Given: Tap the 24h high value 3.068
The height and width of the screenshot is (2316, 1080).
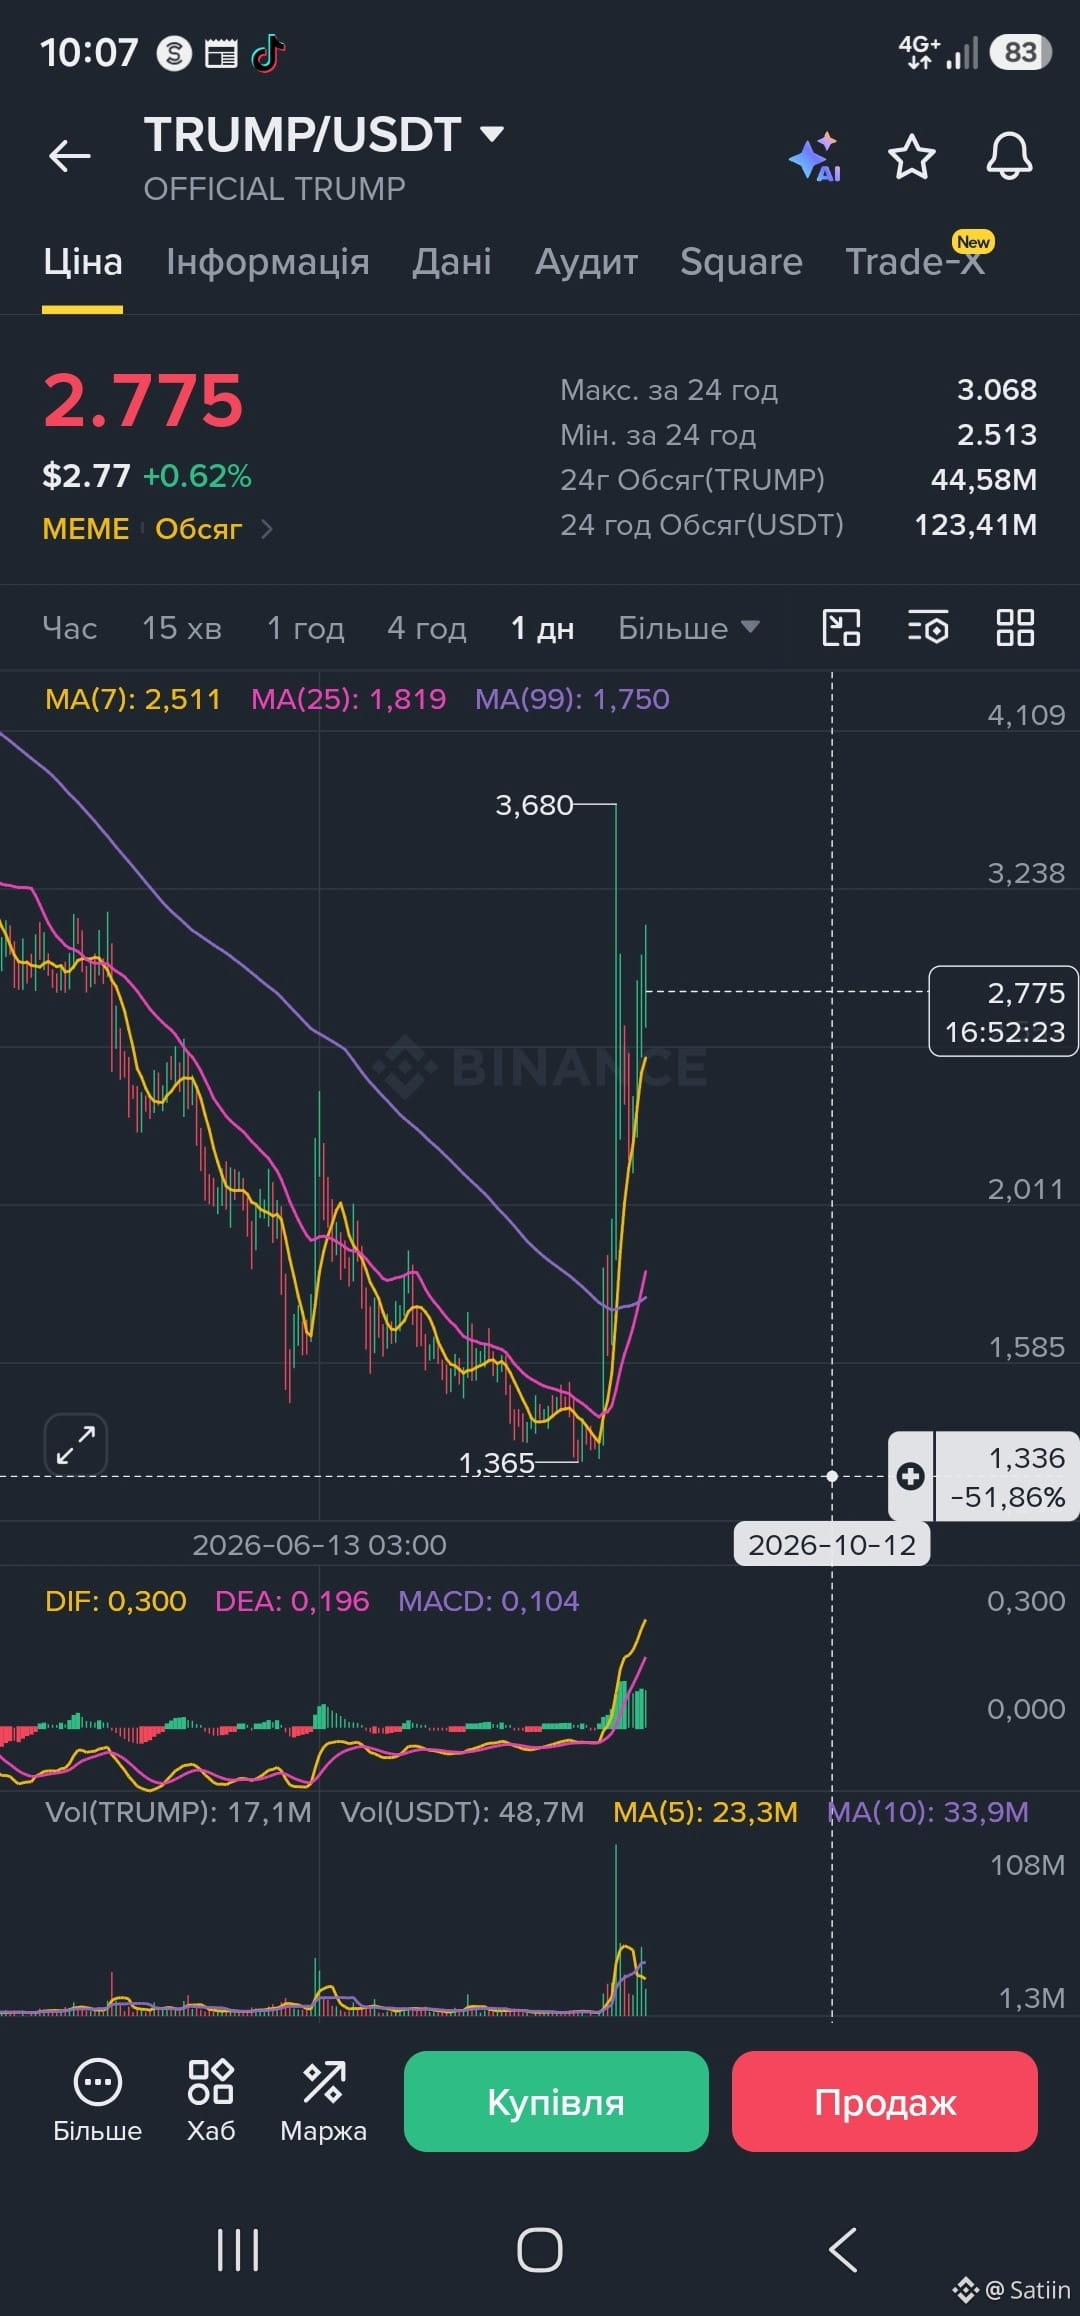Looking at the screenshot, I should [x=997, y=389].
